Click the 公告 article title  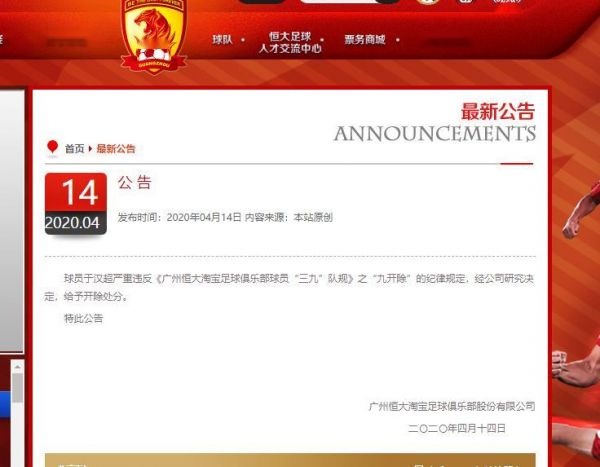135,182
